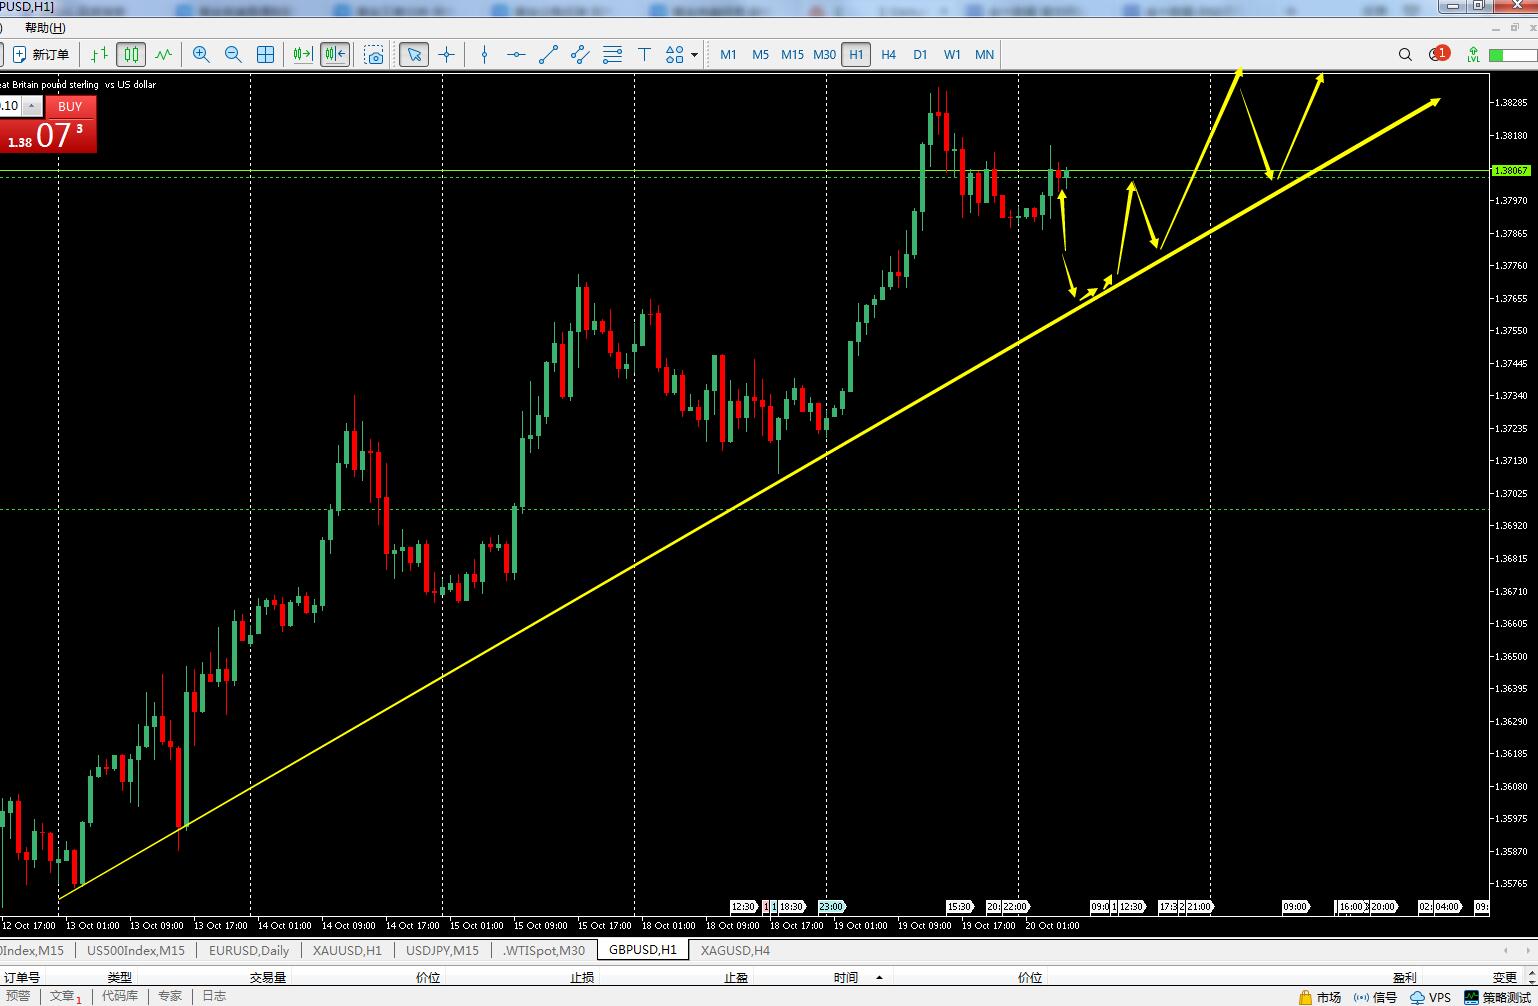Click the 23:00 news event marker
The image size is (1538, 1006).
tap(832, 907)
